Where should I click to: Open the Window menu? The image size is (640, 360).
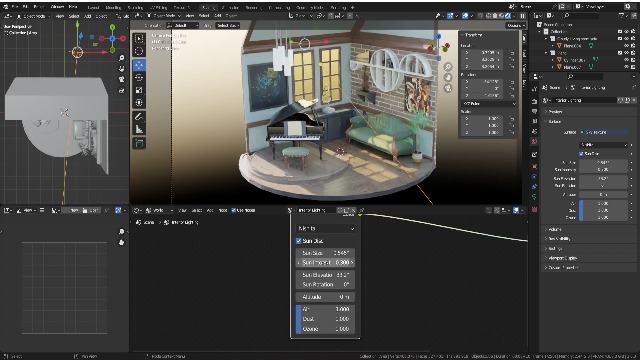(x=57, y=7)
